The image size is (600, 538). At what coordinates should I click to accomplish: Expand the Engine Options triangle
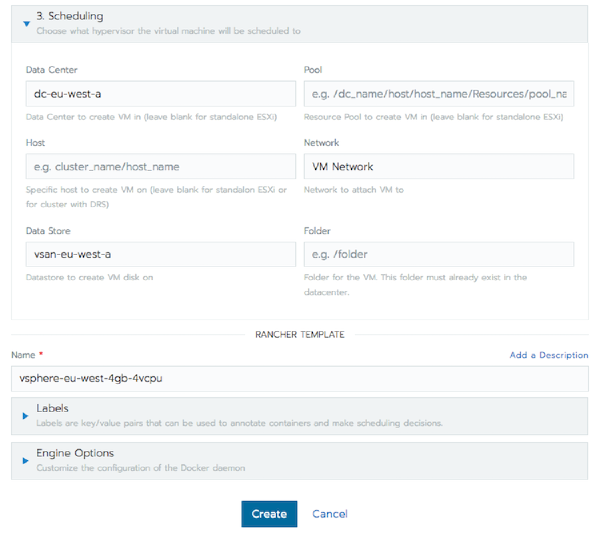coord(26,460)
